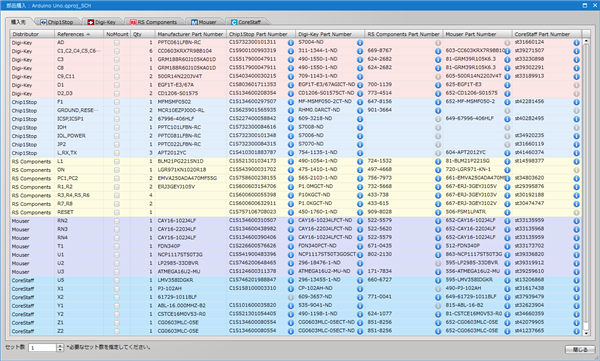The height and width of the screenshot is (361, 600).
Task: Open Digi-Key info icon for 296-18476-1-ND
Action: pos(360,263)
